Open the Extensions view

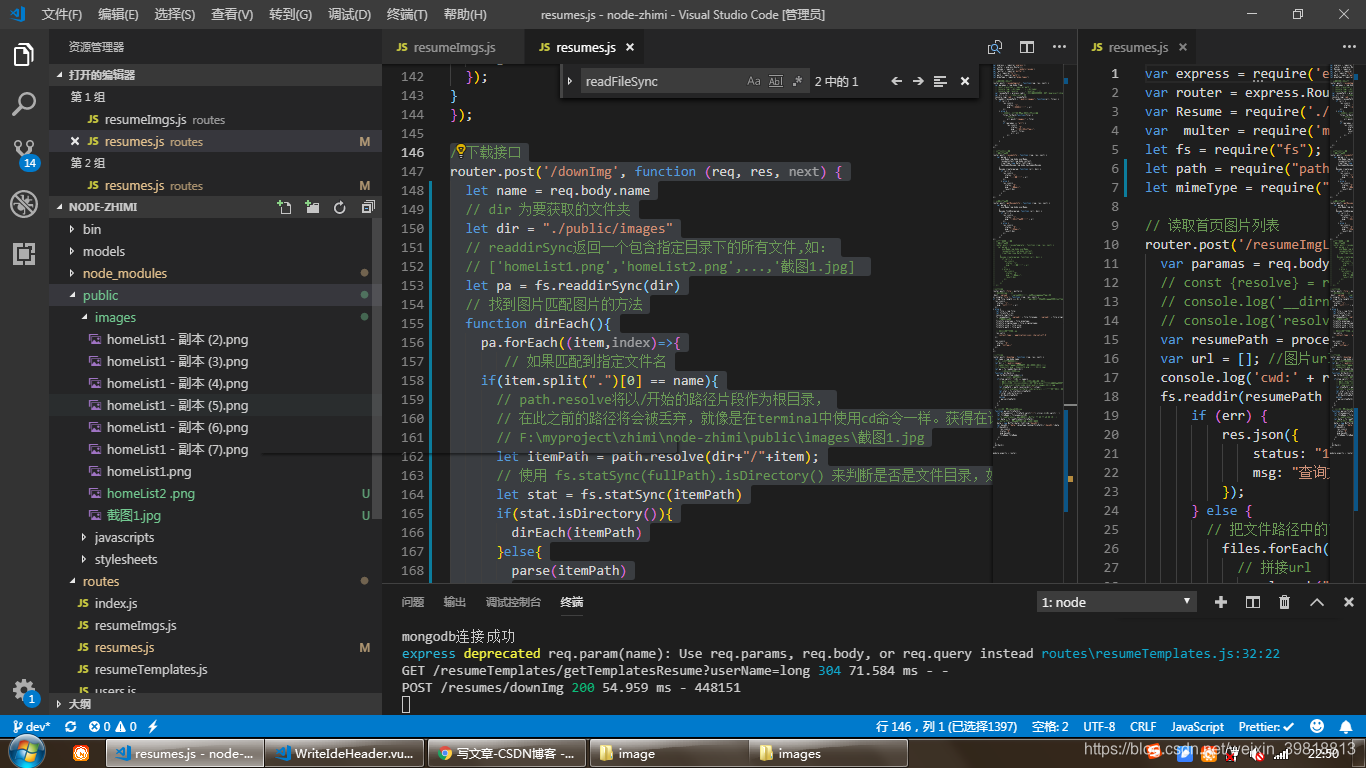[24, 254]
